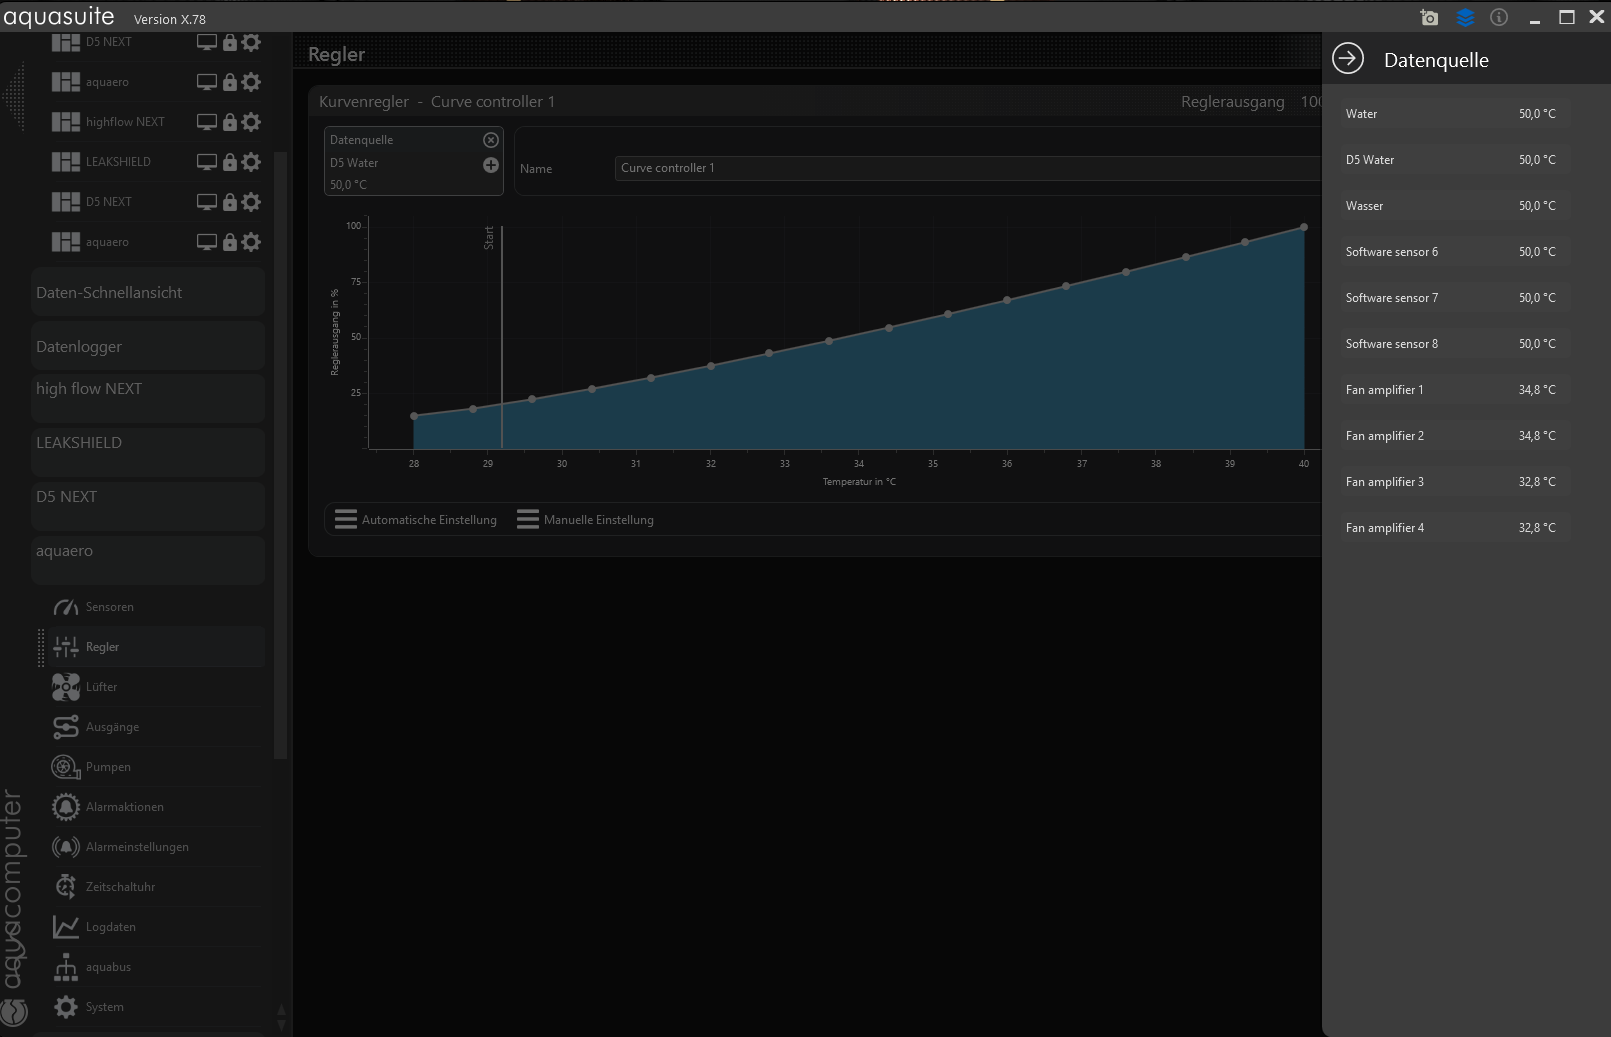Toggle the lock on bottom aquaero entry
The width and height of the screenshot is (1611, 1037).
[x=230, y=242]
